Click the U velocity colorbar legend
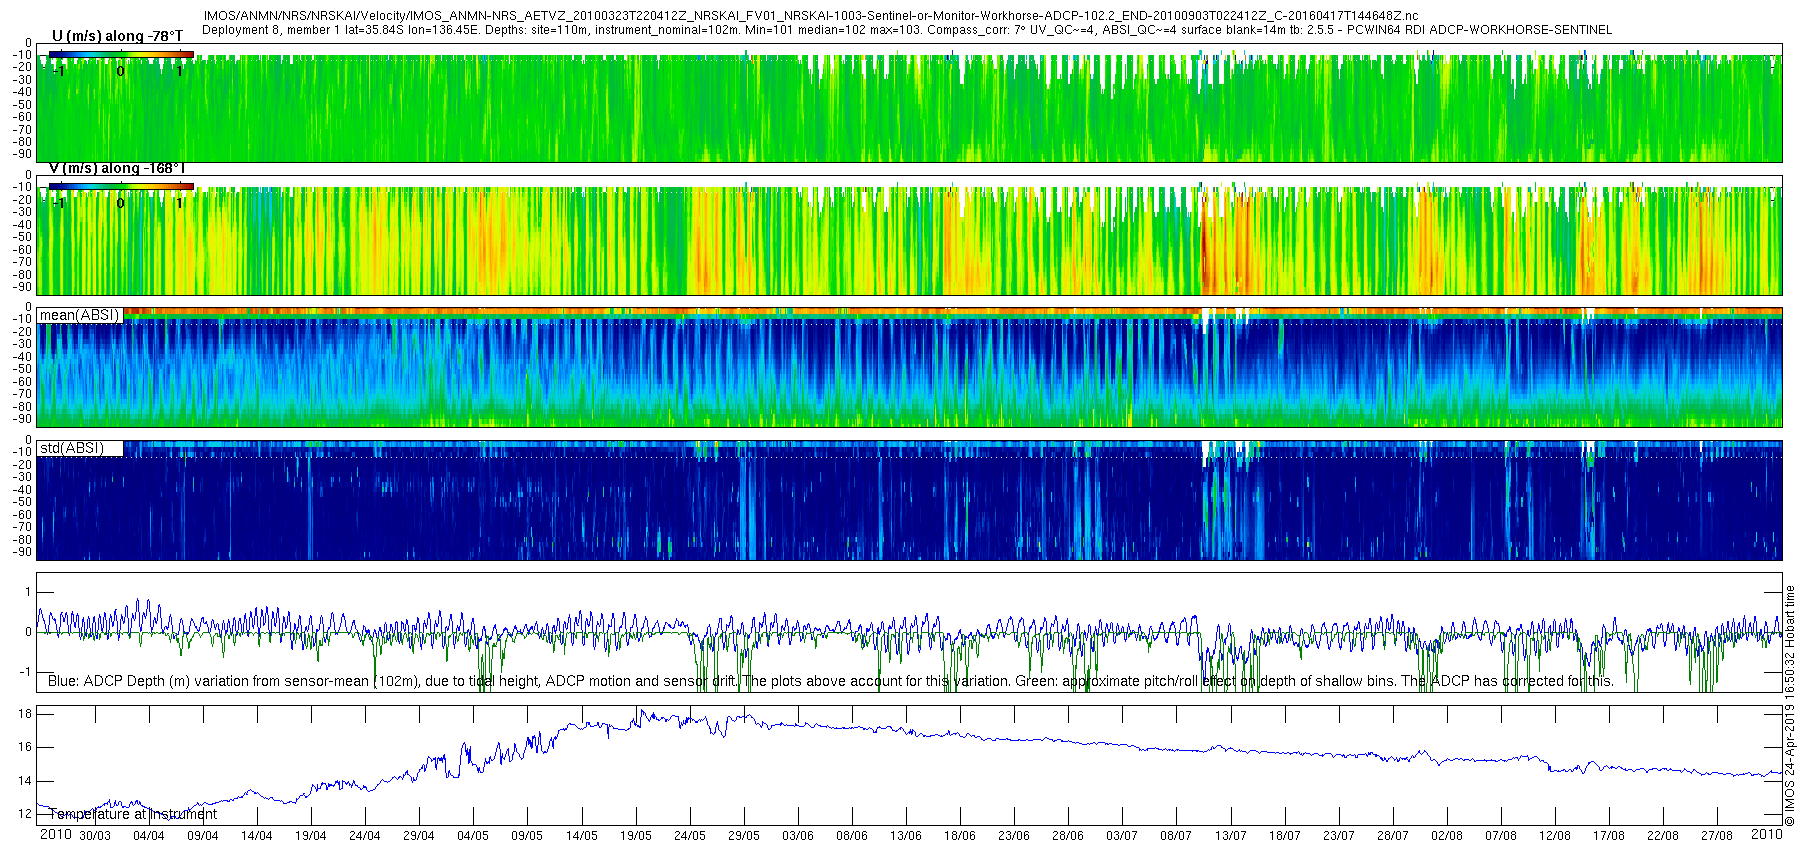The height and width of the screenshot is (850, 1800). [121, 54]
